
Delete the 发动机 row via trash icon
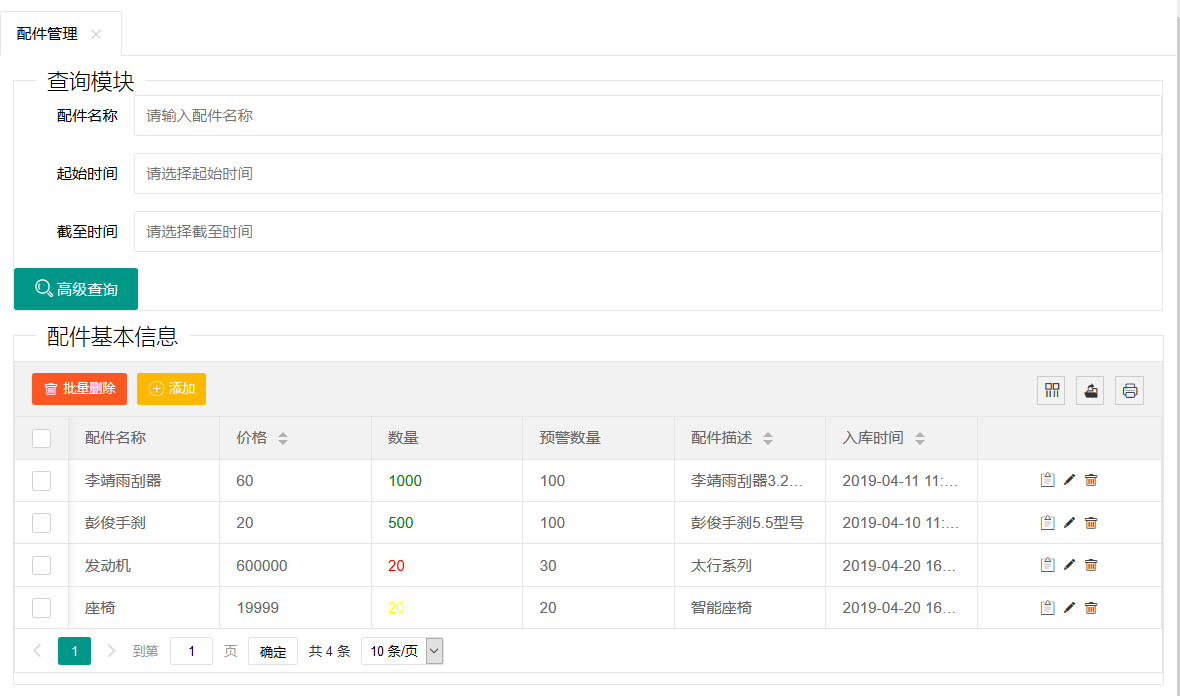(x=1091, y=565)
